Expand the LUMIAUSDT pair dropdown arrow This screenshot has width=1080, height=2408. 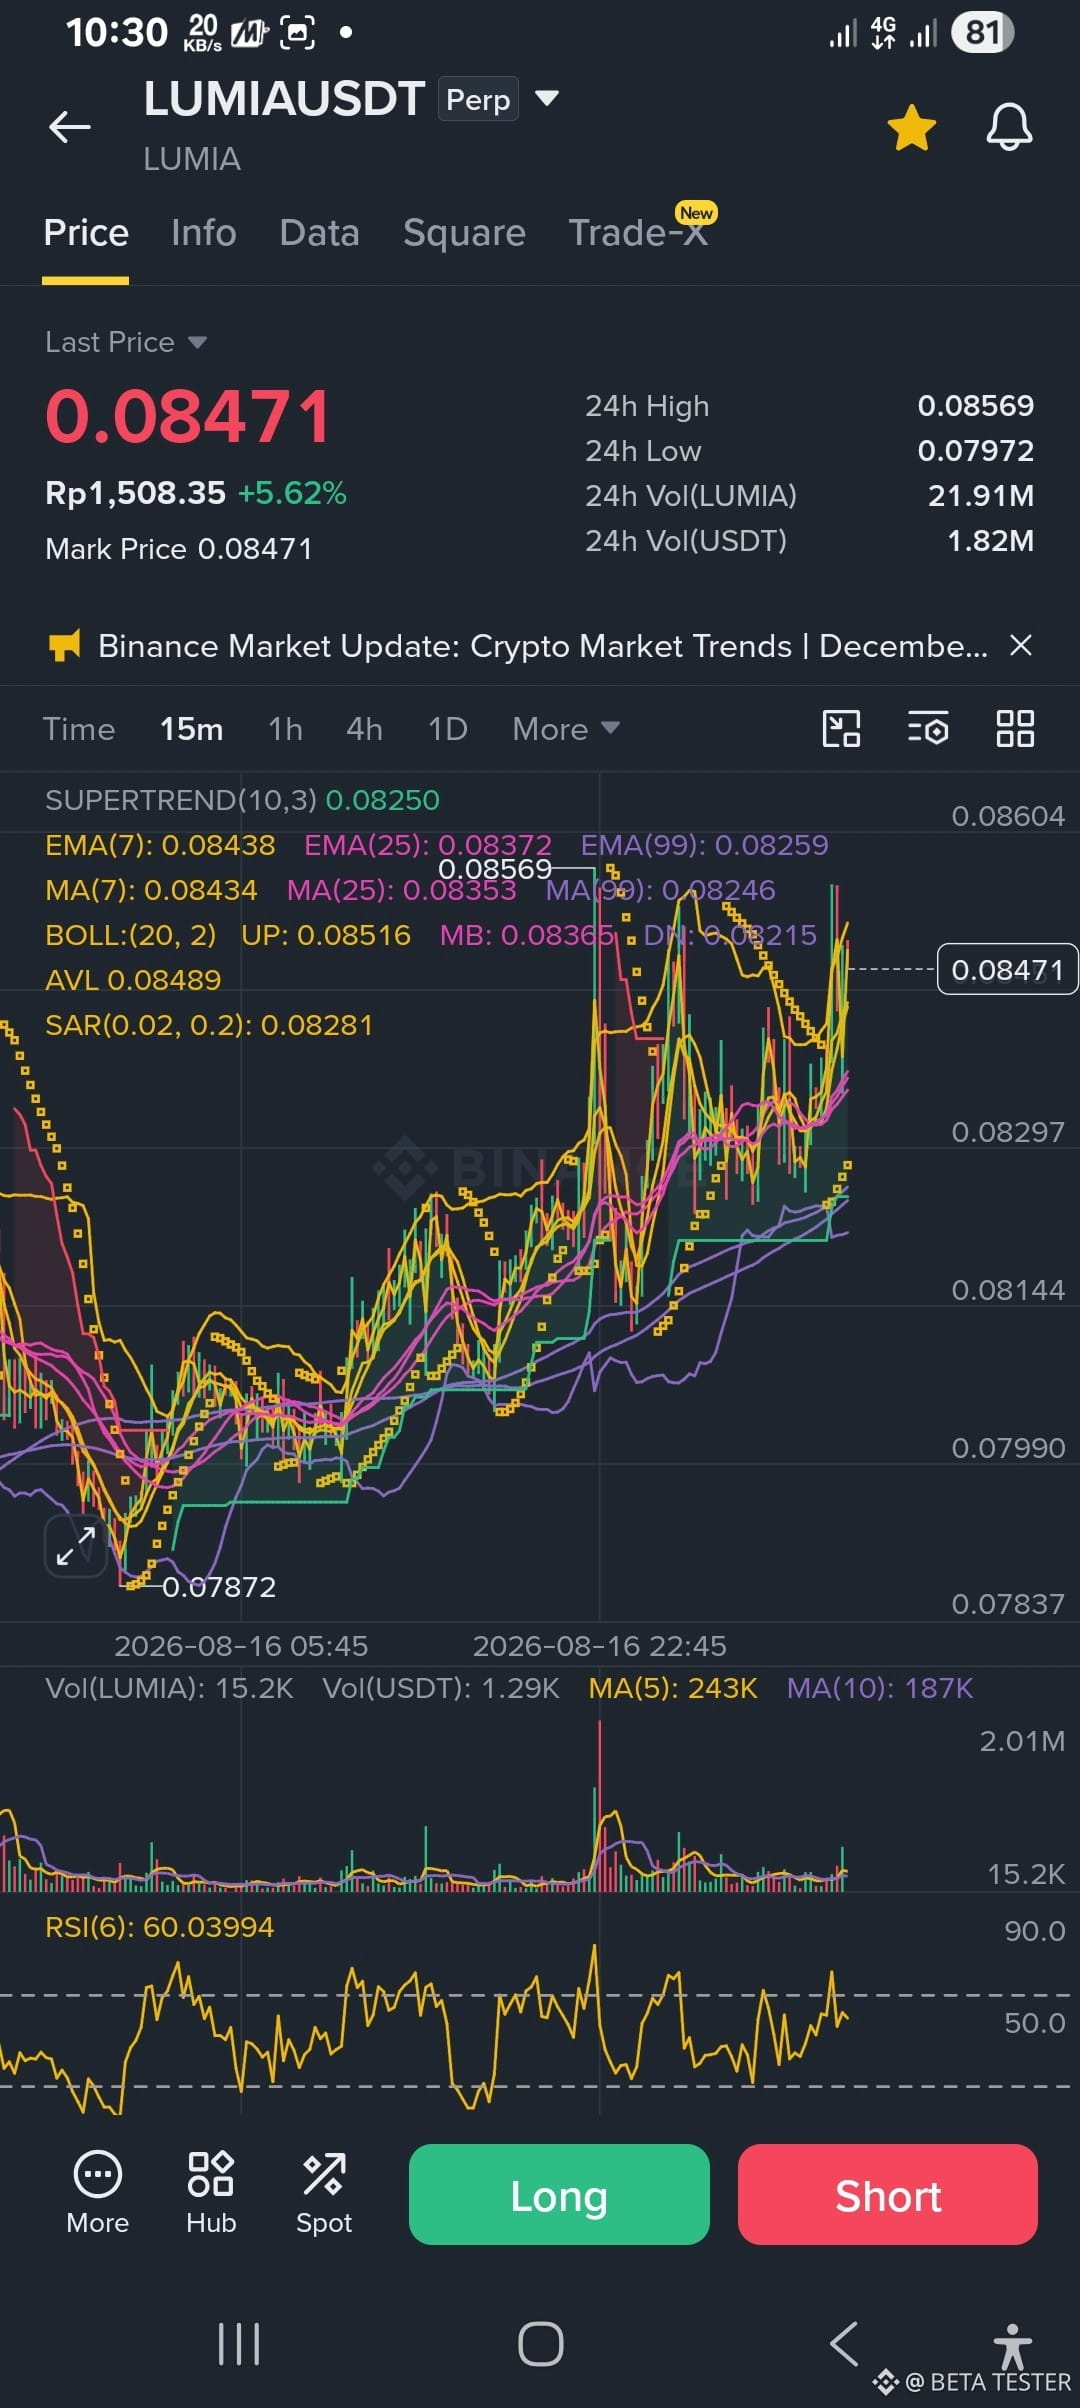coord(546,98)
